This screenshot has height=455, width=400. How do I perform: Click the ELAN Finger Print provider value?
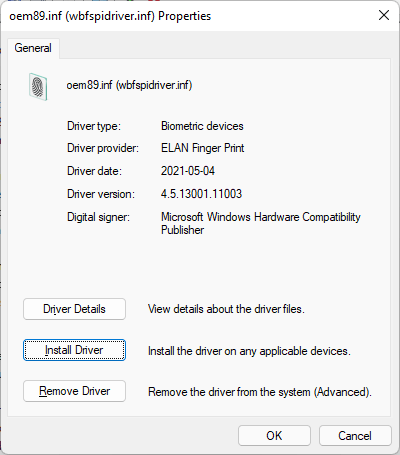click(202, 148)
